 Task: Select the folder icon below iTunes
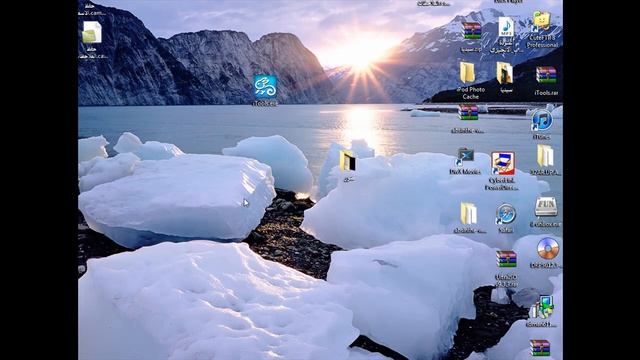[x=545, y=156]
